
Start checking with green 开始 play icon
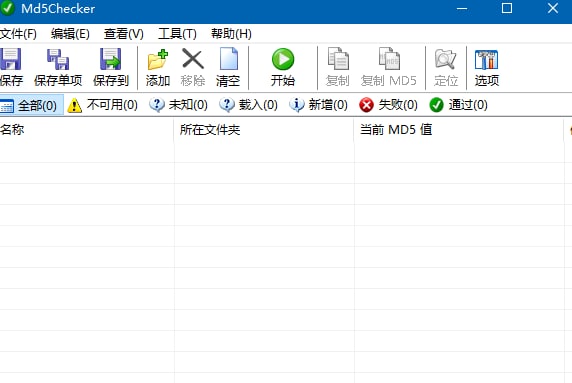283,59
